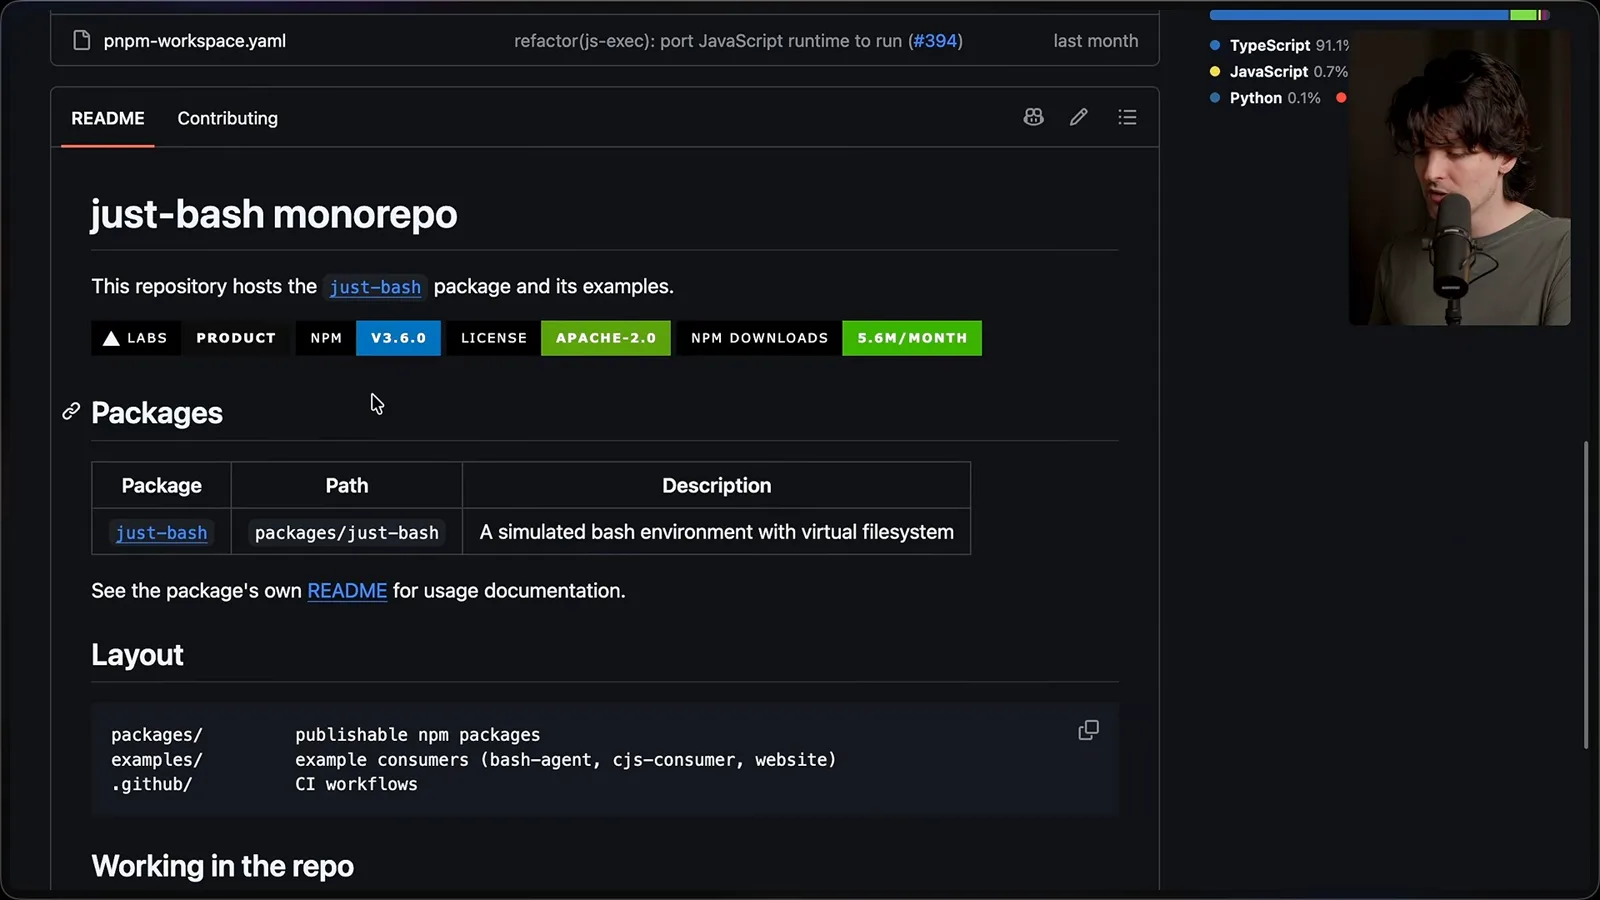Viewport: 1600px width, 900px height.
Task: Switch to the Contributing tab
Action: (x=228, y=118)
